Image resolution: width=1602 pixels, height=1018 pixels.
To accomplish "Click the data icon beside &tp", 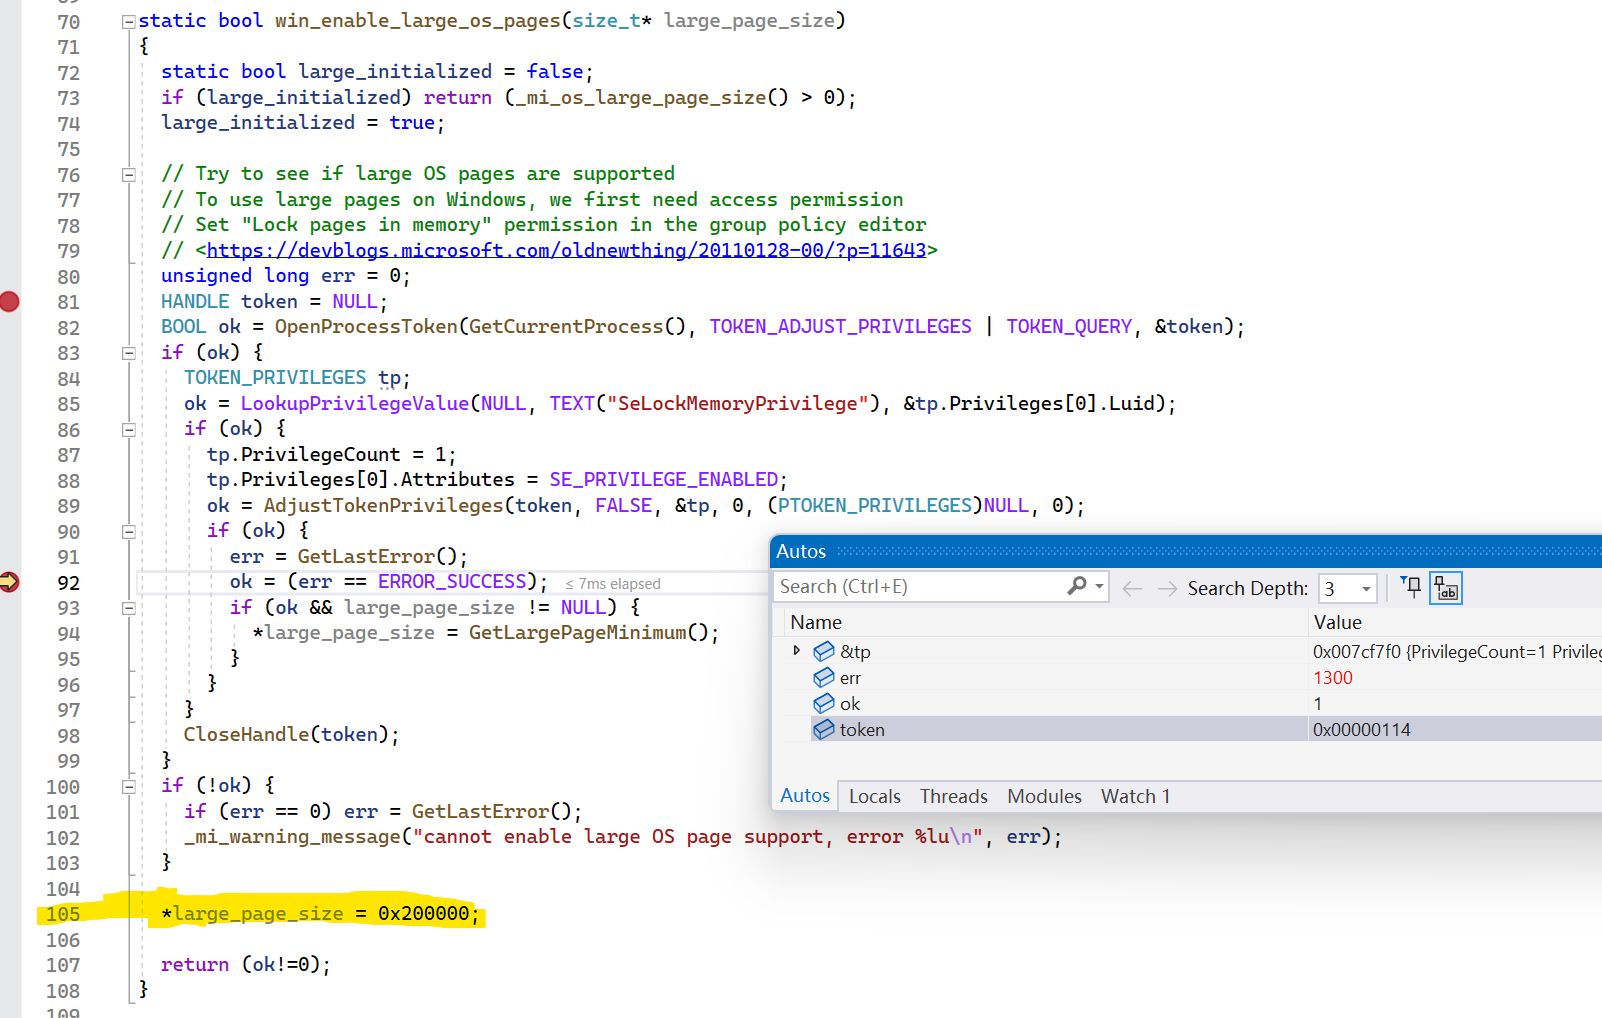I will pos(823,651).
